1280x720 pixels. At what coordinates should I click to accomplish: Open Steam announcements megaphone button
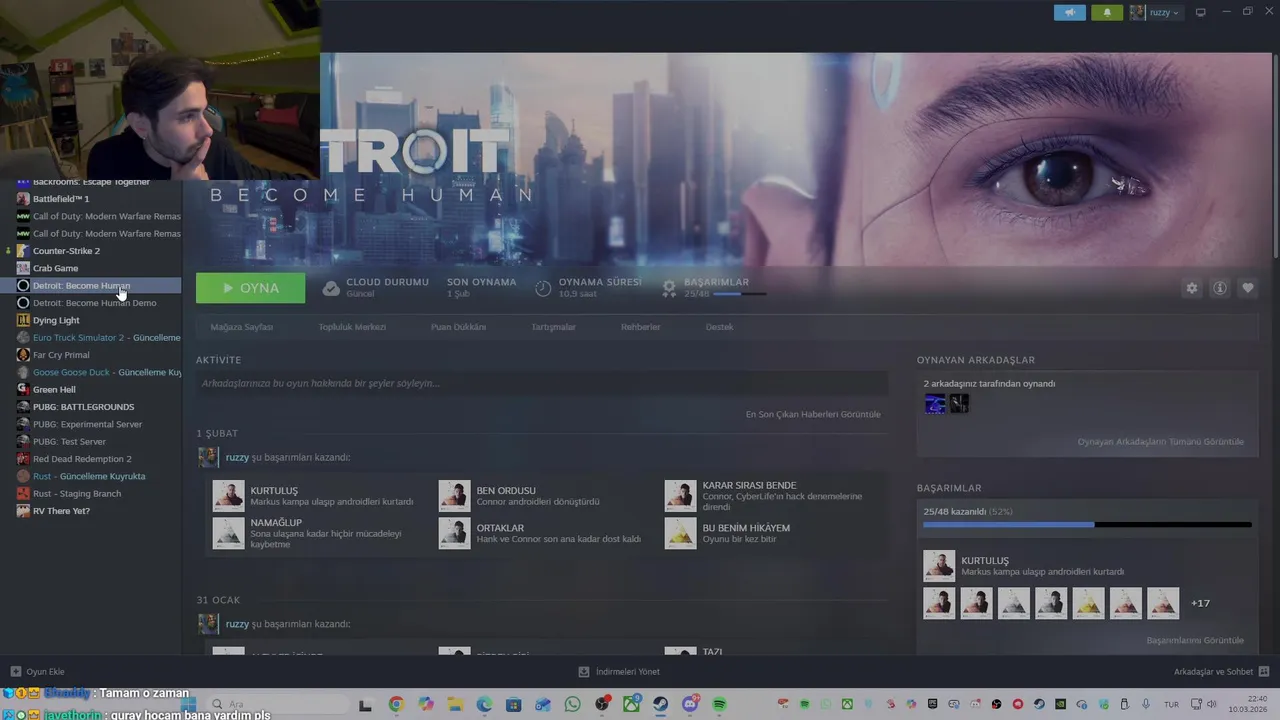click(x=1069, y=13)
